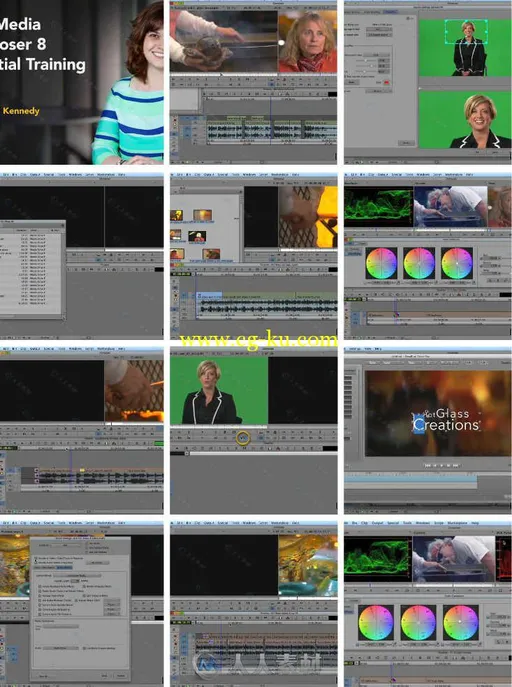
Task: Click the source monitor showing the woman on green screen
Action: [219, 390]
